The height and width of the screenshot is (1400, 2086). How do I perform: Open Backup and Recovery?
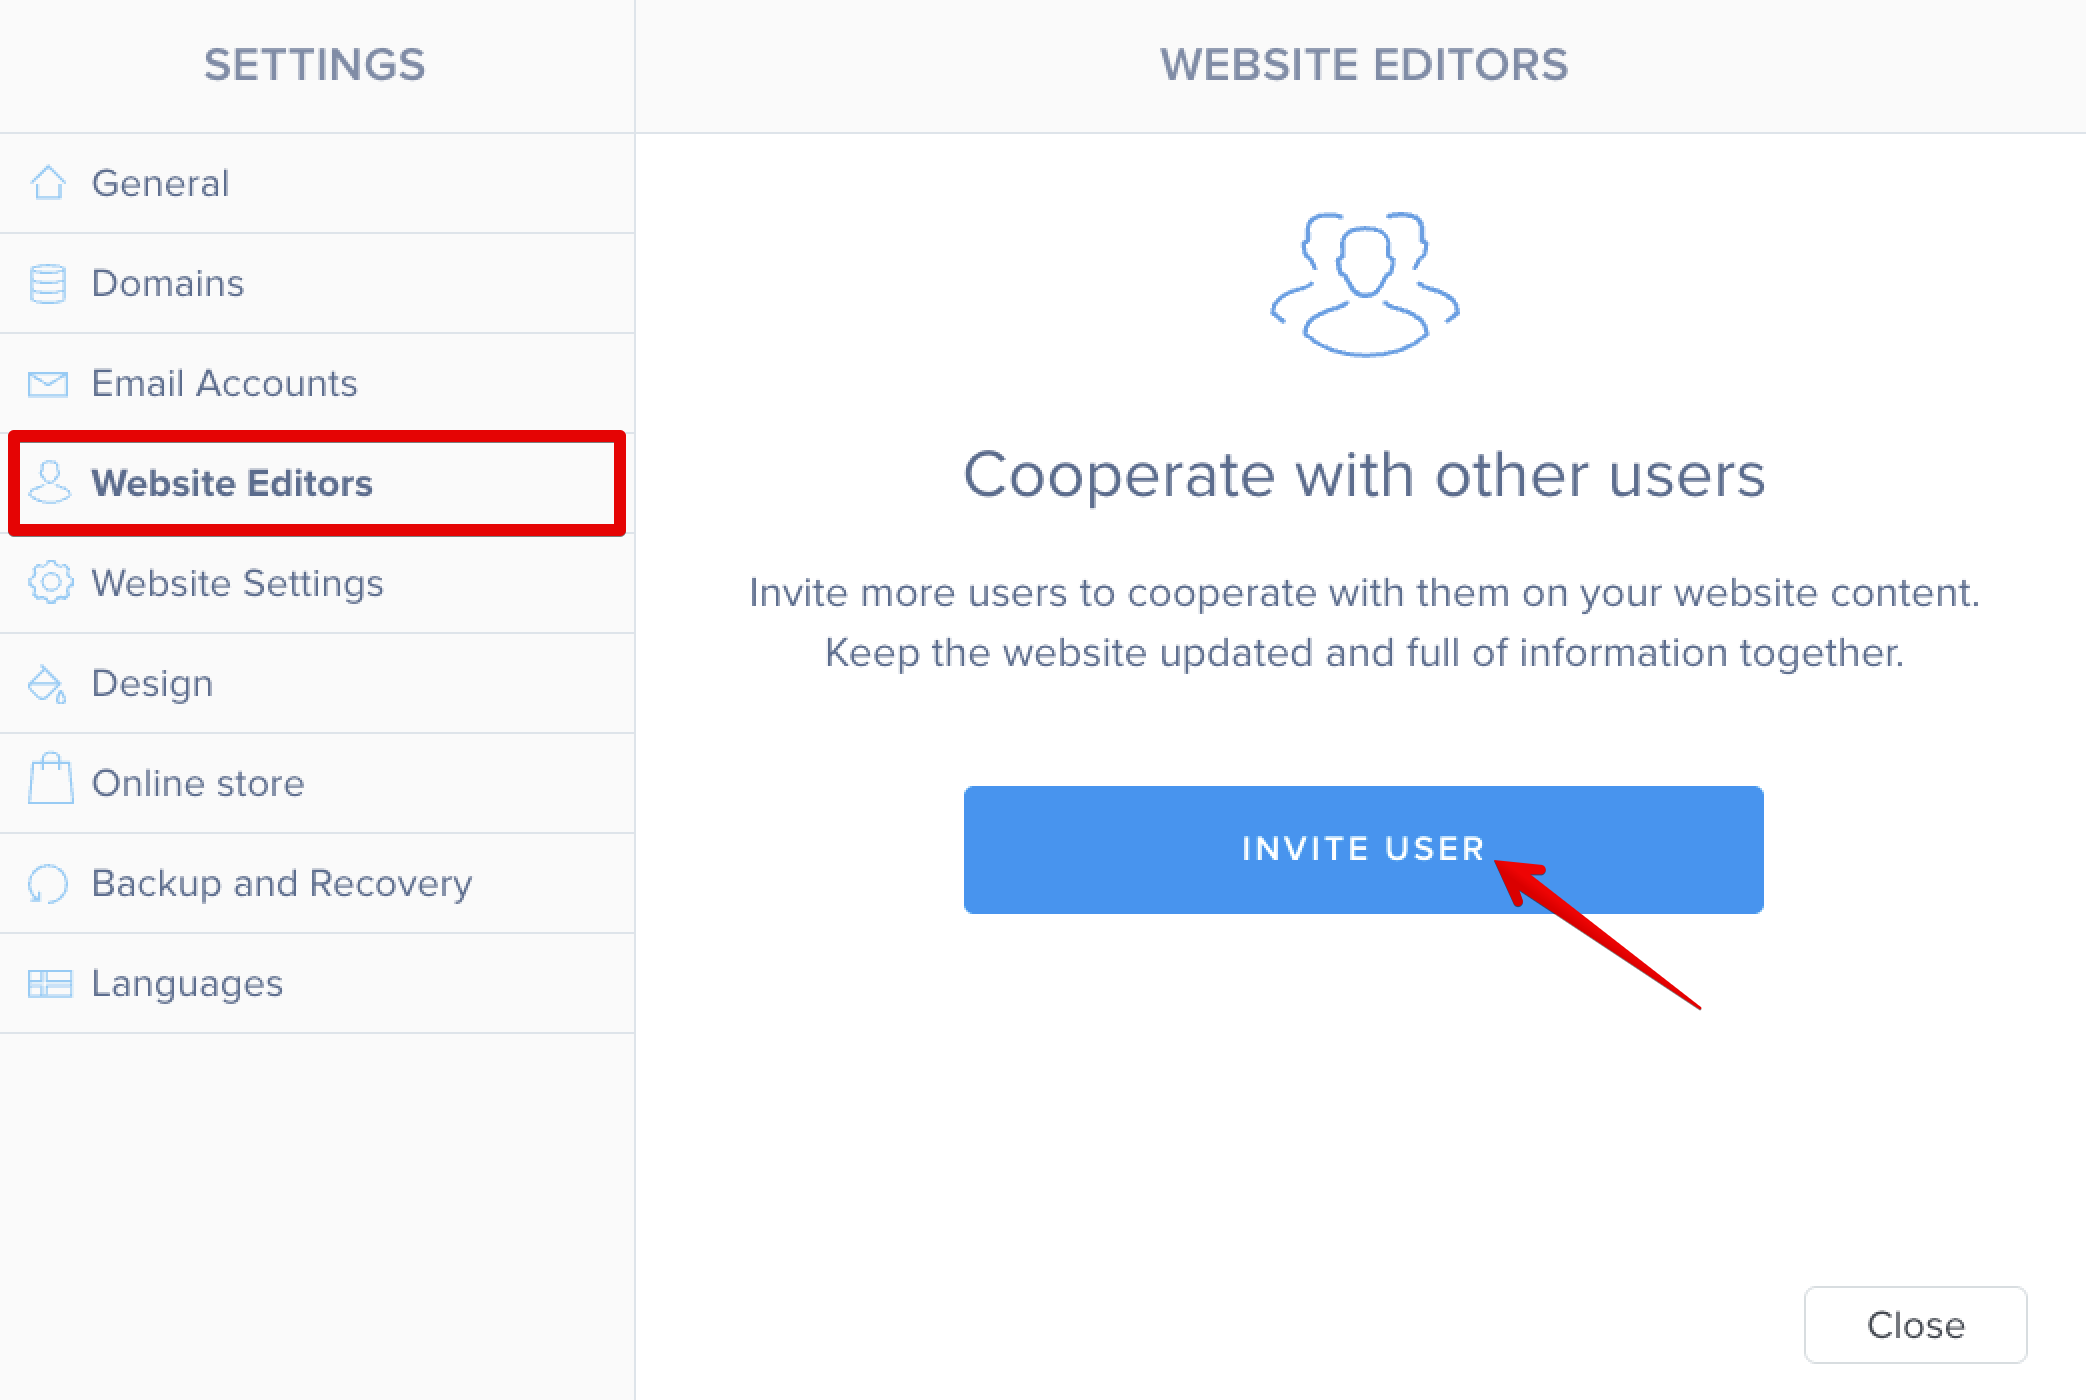(281, 884)
